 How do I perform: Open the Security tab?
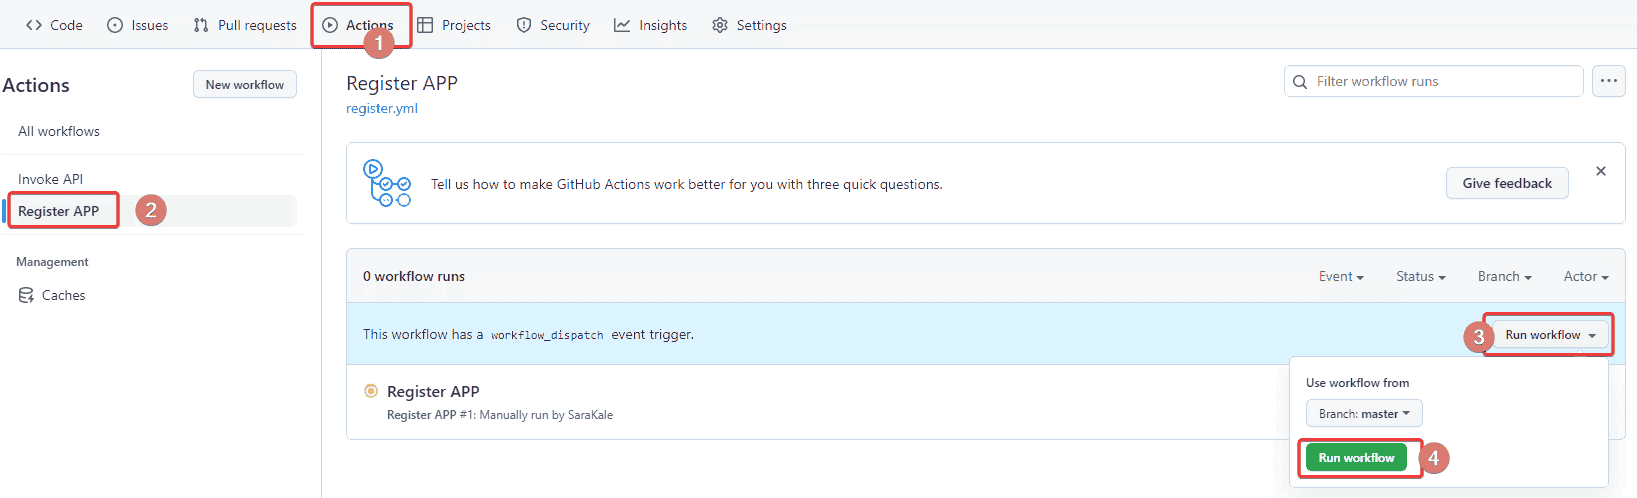coord(553,25)
